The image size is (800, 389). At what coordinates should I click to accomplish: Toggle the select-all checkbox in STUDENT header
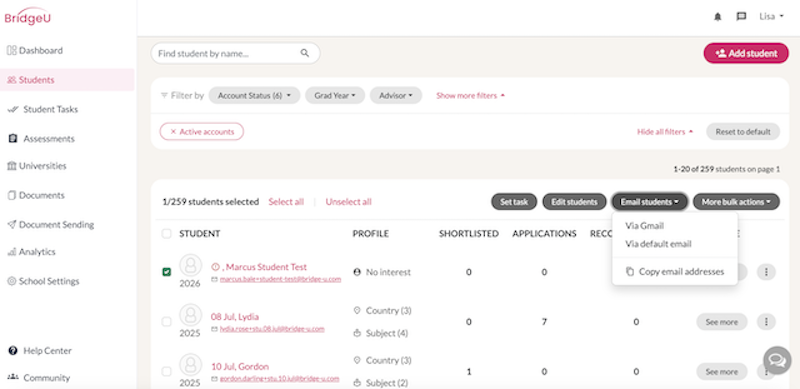point(166,234)
